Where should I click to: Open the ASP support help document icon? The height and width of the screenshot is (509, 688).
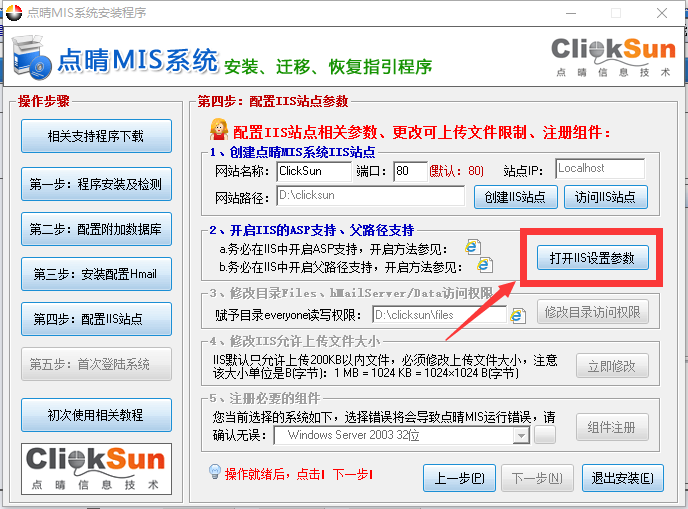pos(473,247)
